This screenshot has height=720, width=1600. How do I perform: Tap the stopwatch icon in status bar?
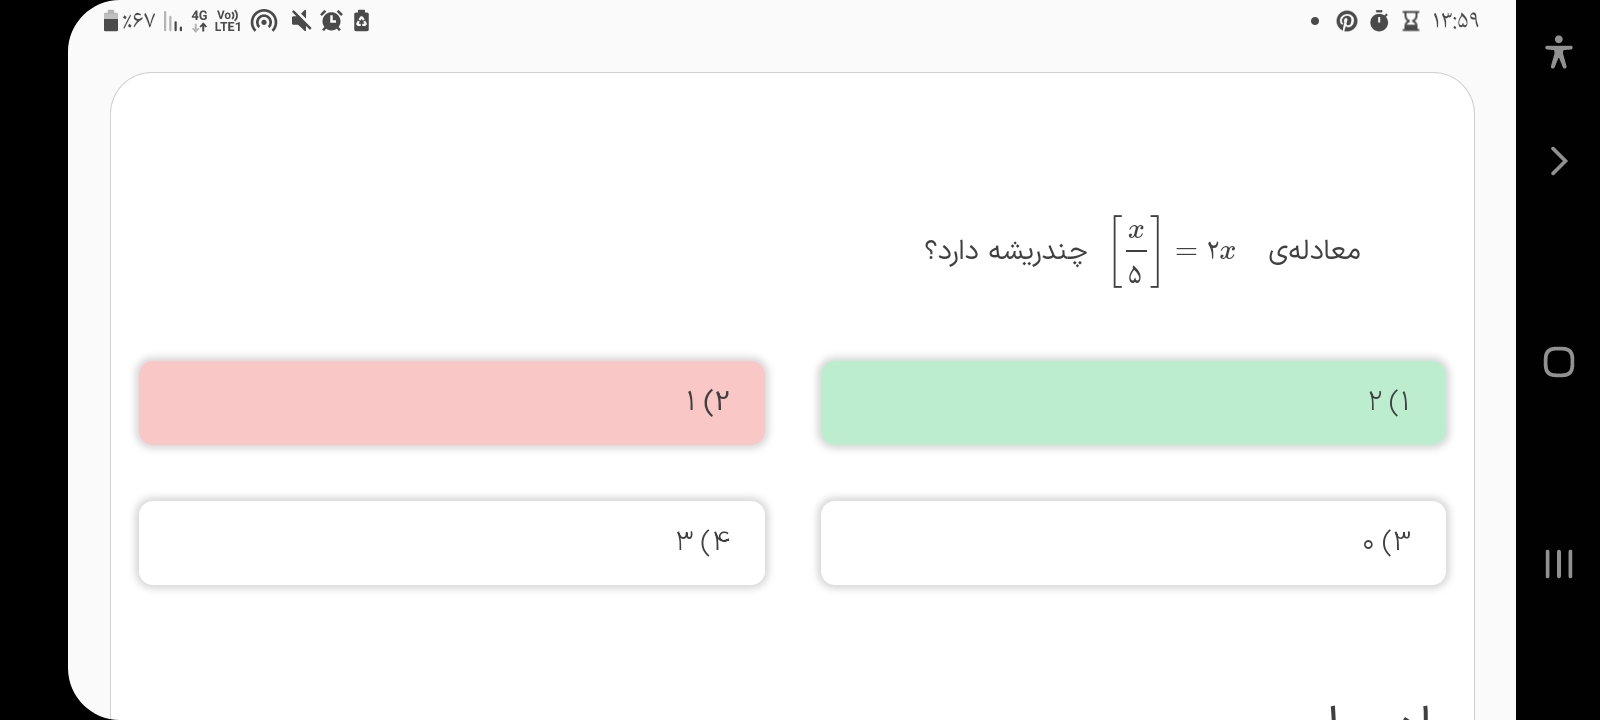(1379, 21)
